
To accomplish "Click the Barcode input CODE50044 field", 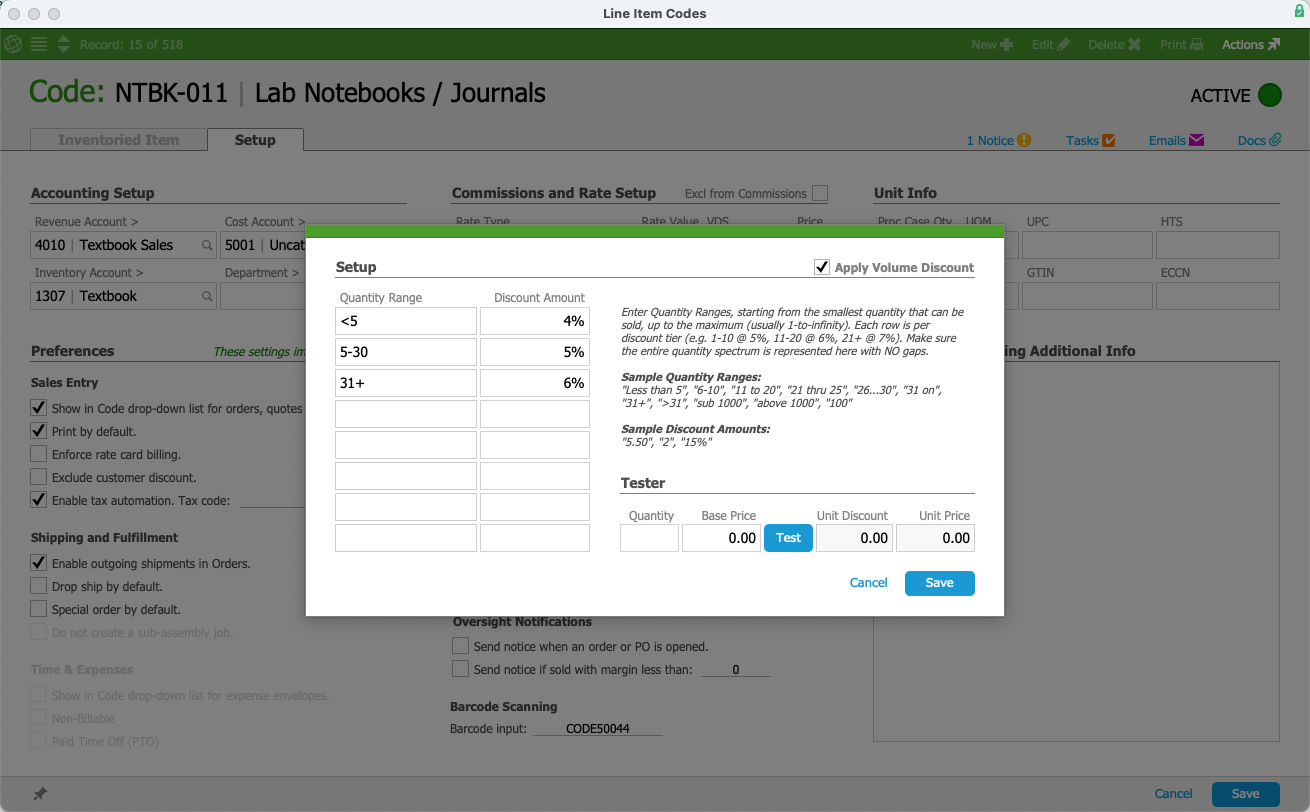I will coord(598,729).
